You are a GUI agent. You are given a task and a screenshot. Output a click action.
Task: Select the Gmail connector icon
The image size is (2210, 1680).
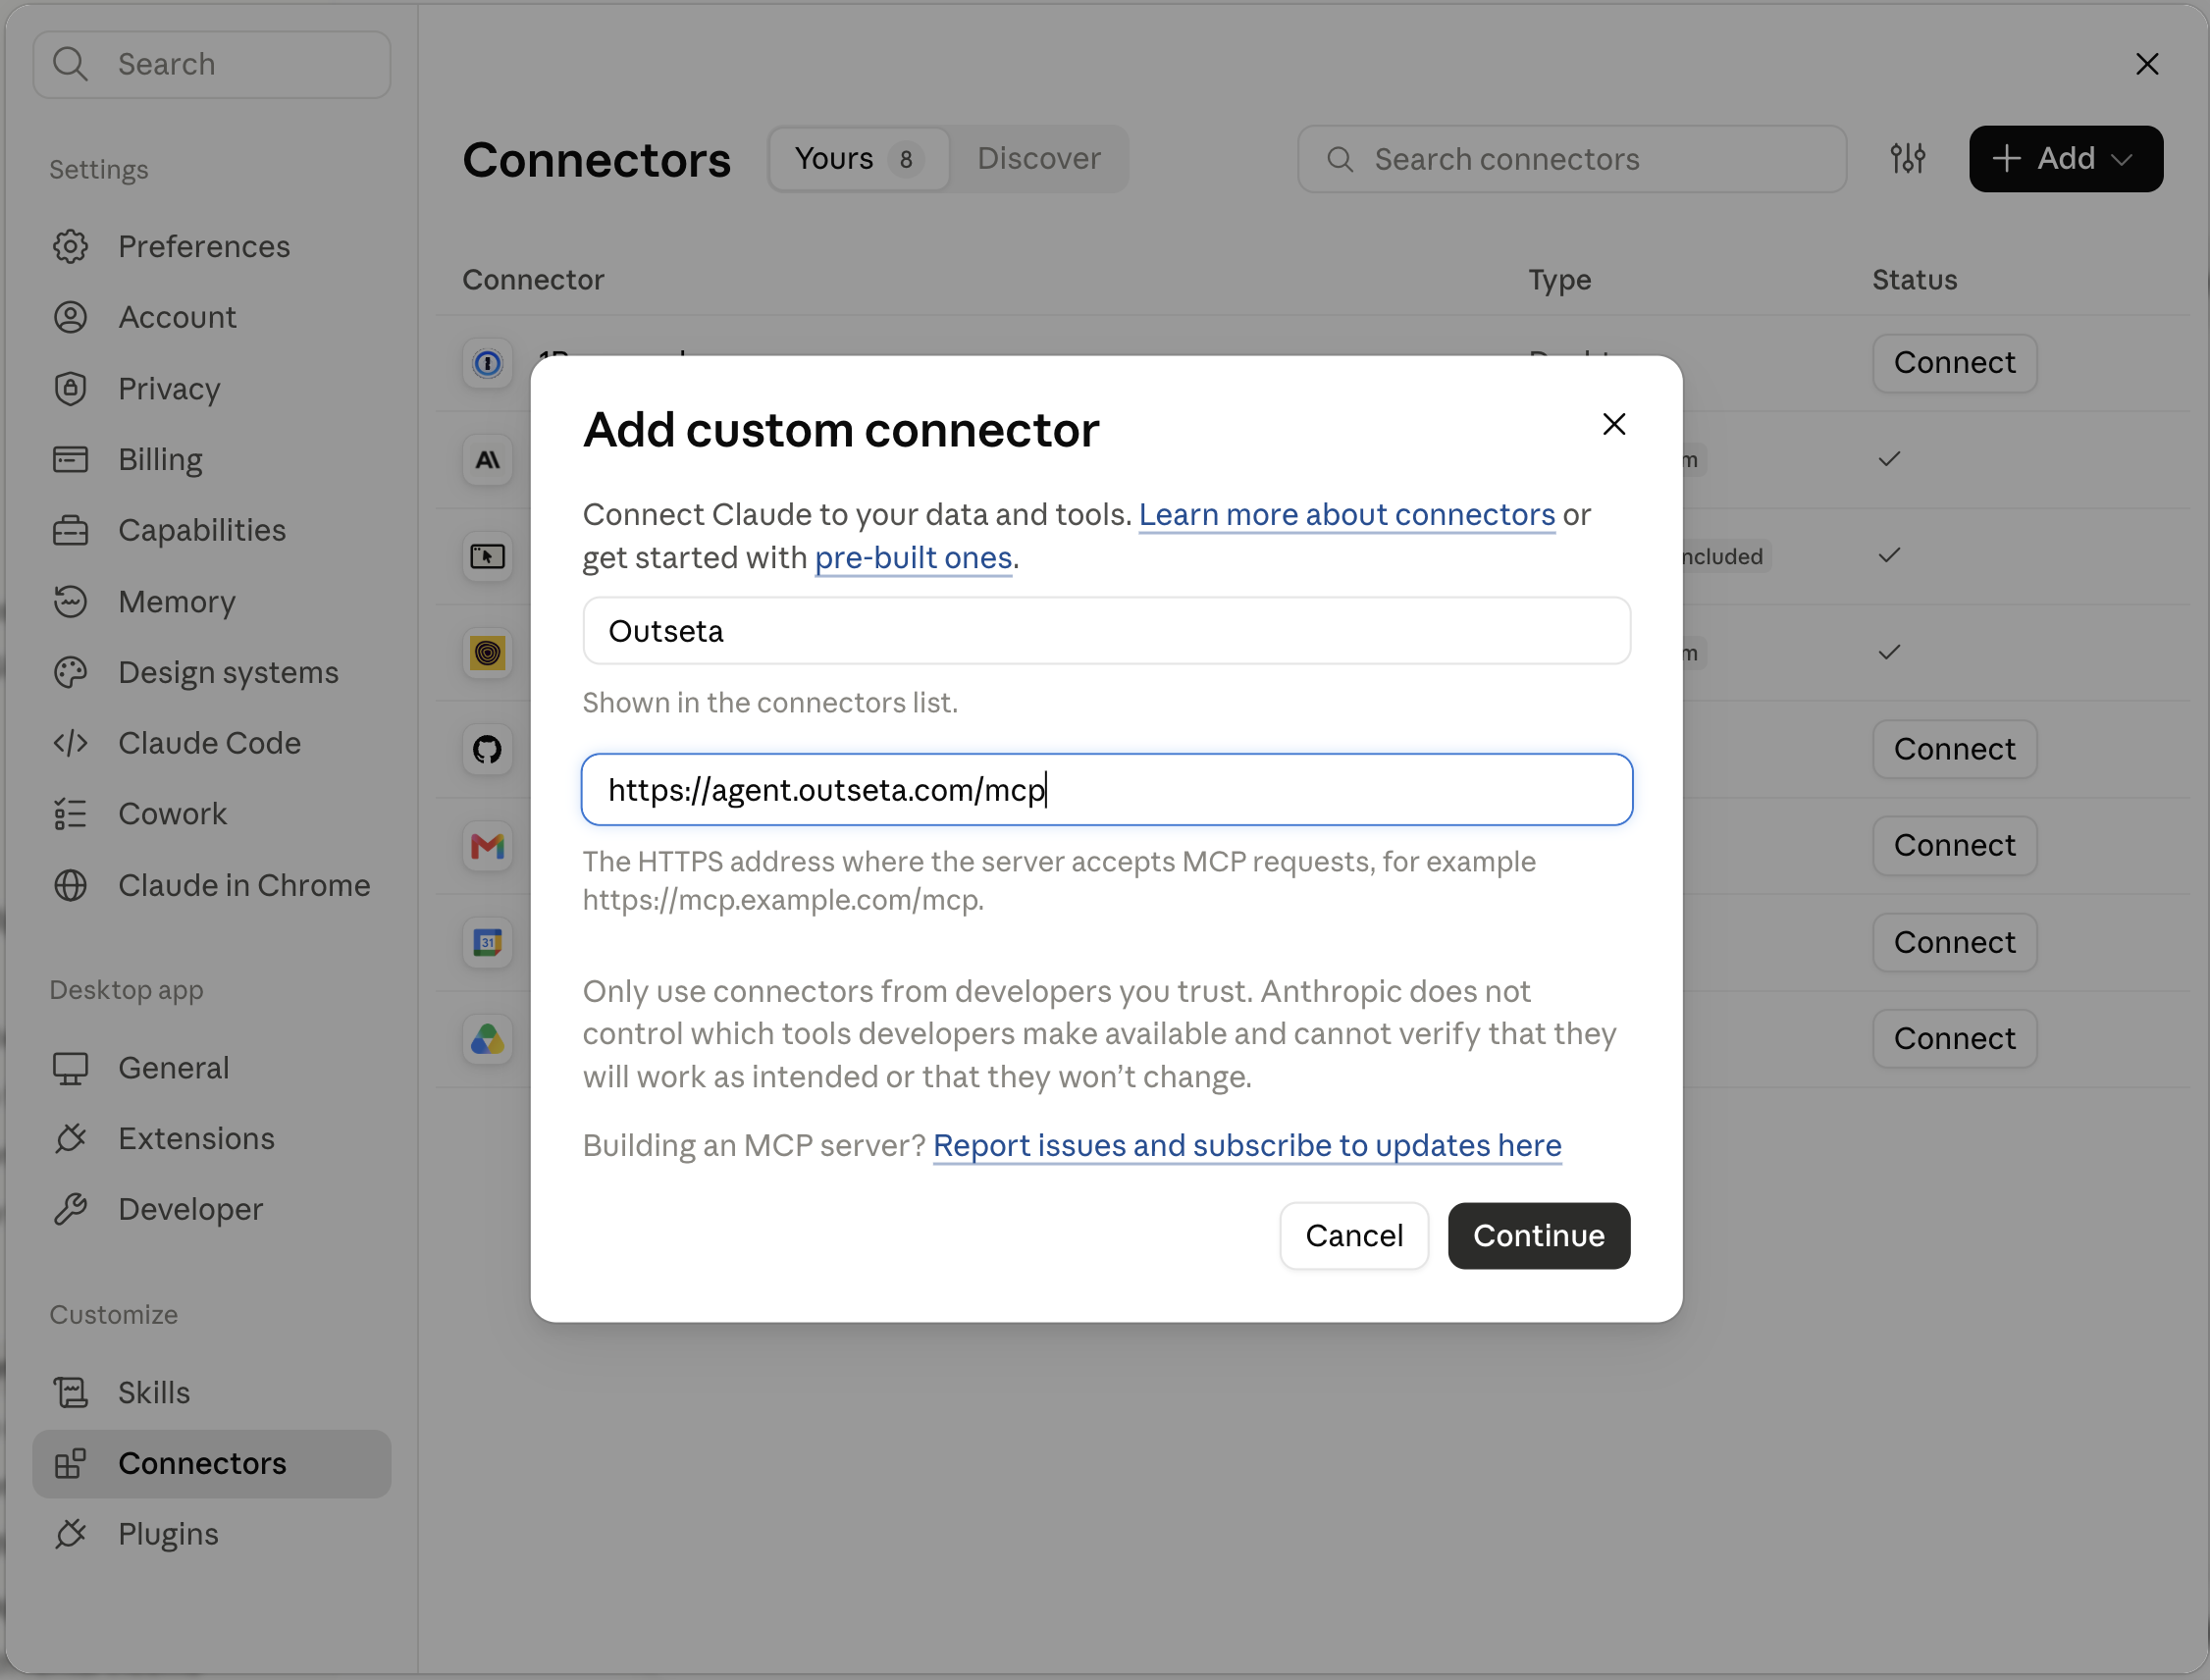(x=487, y=846)
